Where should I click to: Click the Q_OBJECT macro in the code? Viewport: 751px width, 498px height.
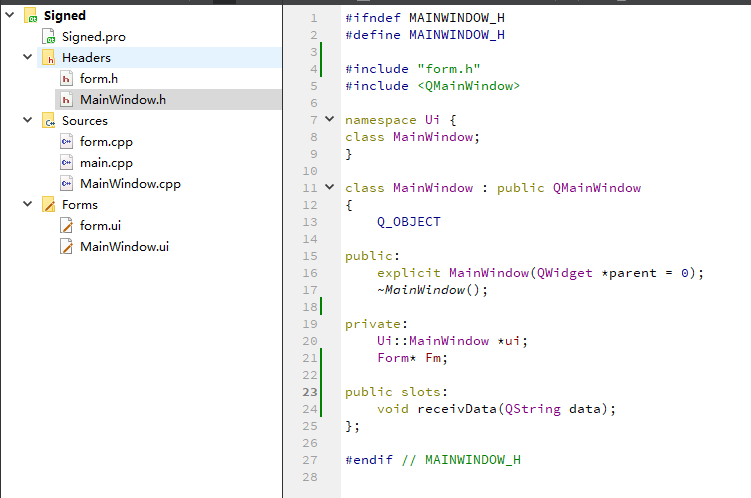tap(409, 222)
